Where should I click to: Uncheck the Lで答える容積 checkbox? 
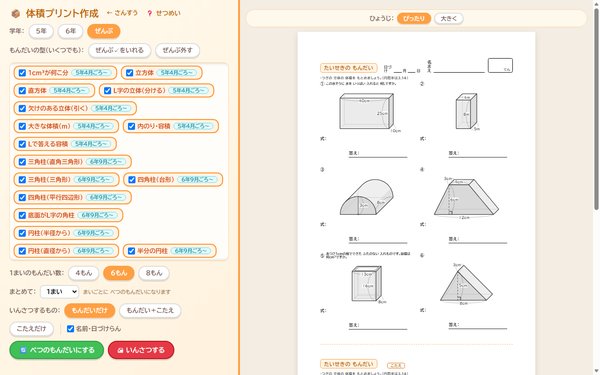pyautogui.click(x=22, y=144)
